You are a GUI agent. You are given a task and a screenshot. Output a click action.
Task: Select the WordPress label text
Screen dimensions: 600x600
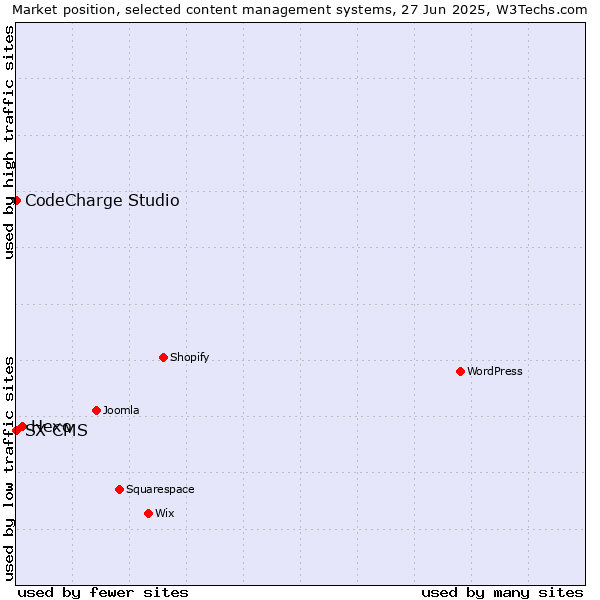(x=494, y=371)
